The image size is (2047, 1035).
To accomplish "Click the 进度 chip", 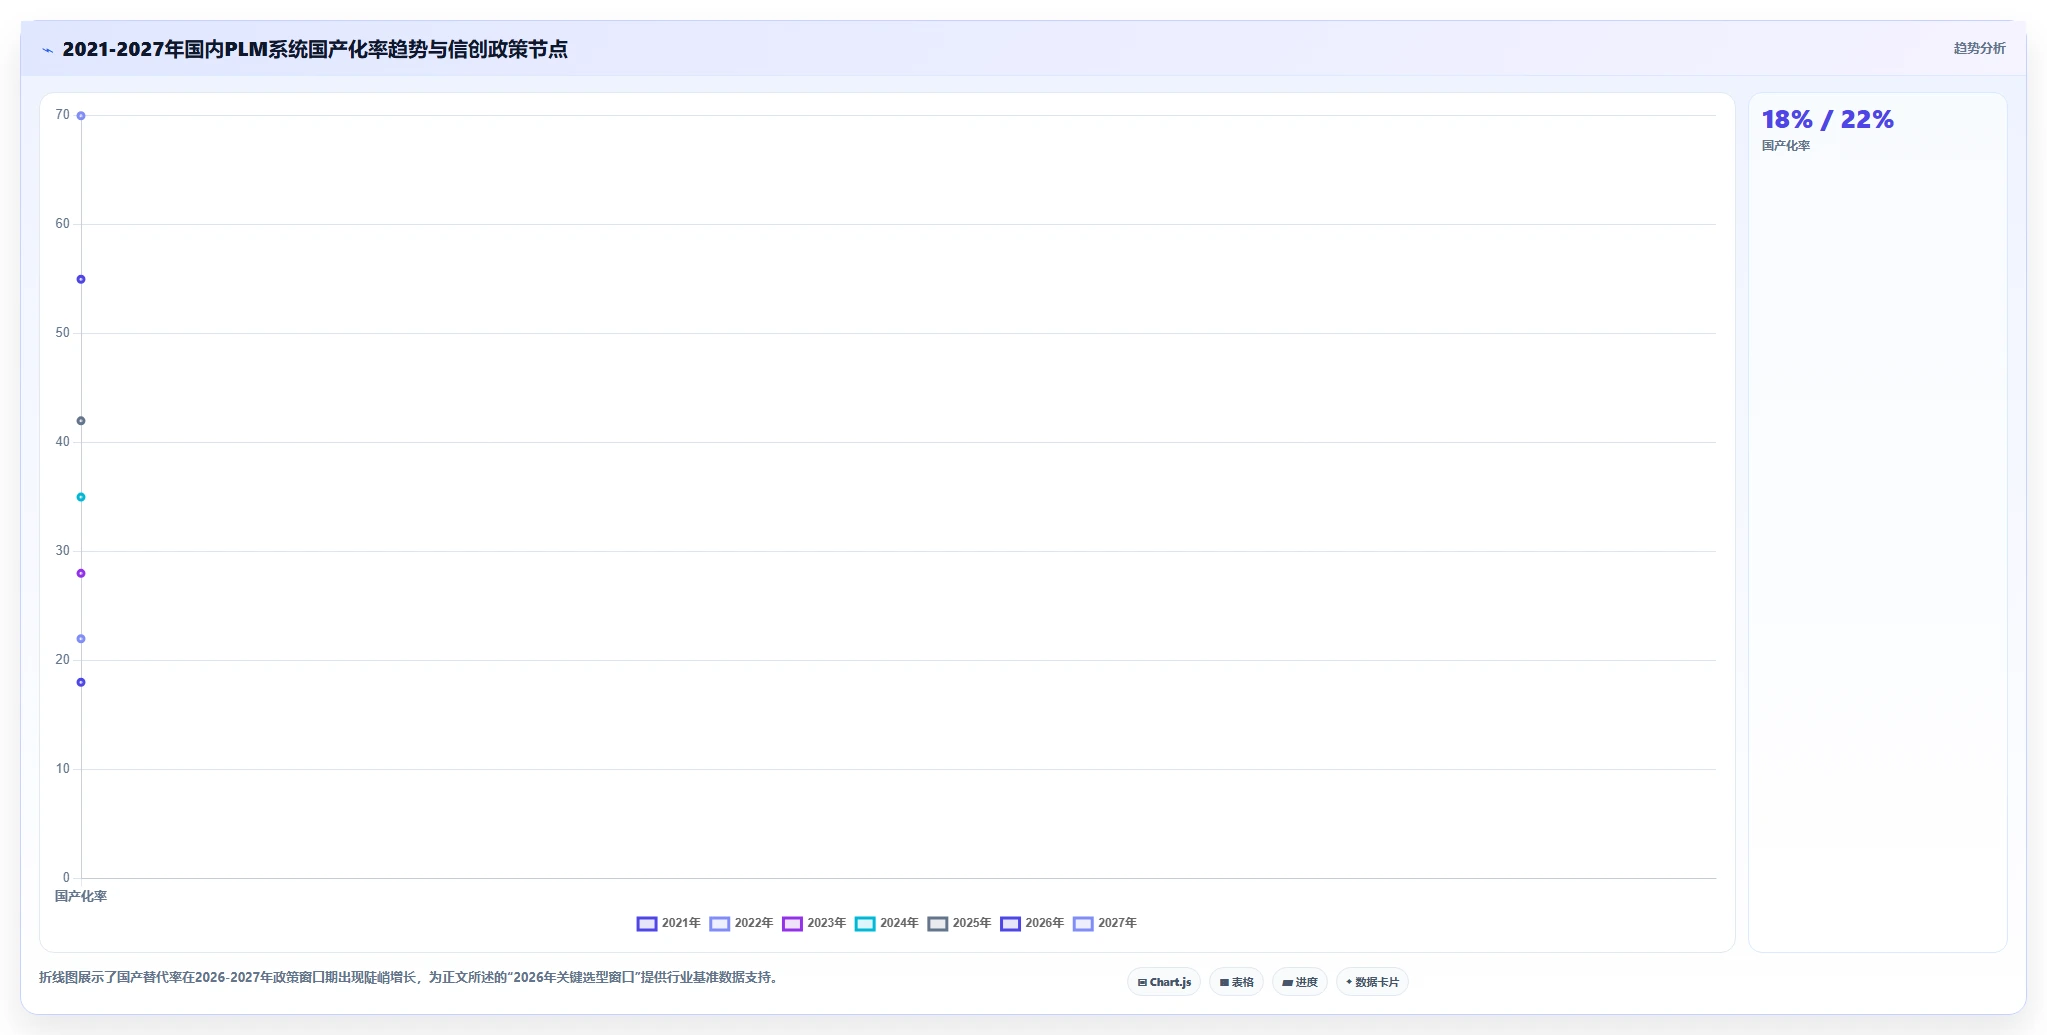I will click(1300, 982).
